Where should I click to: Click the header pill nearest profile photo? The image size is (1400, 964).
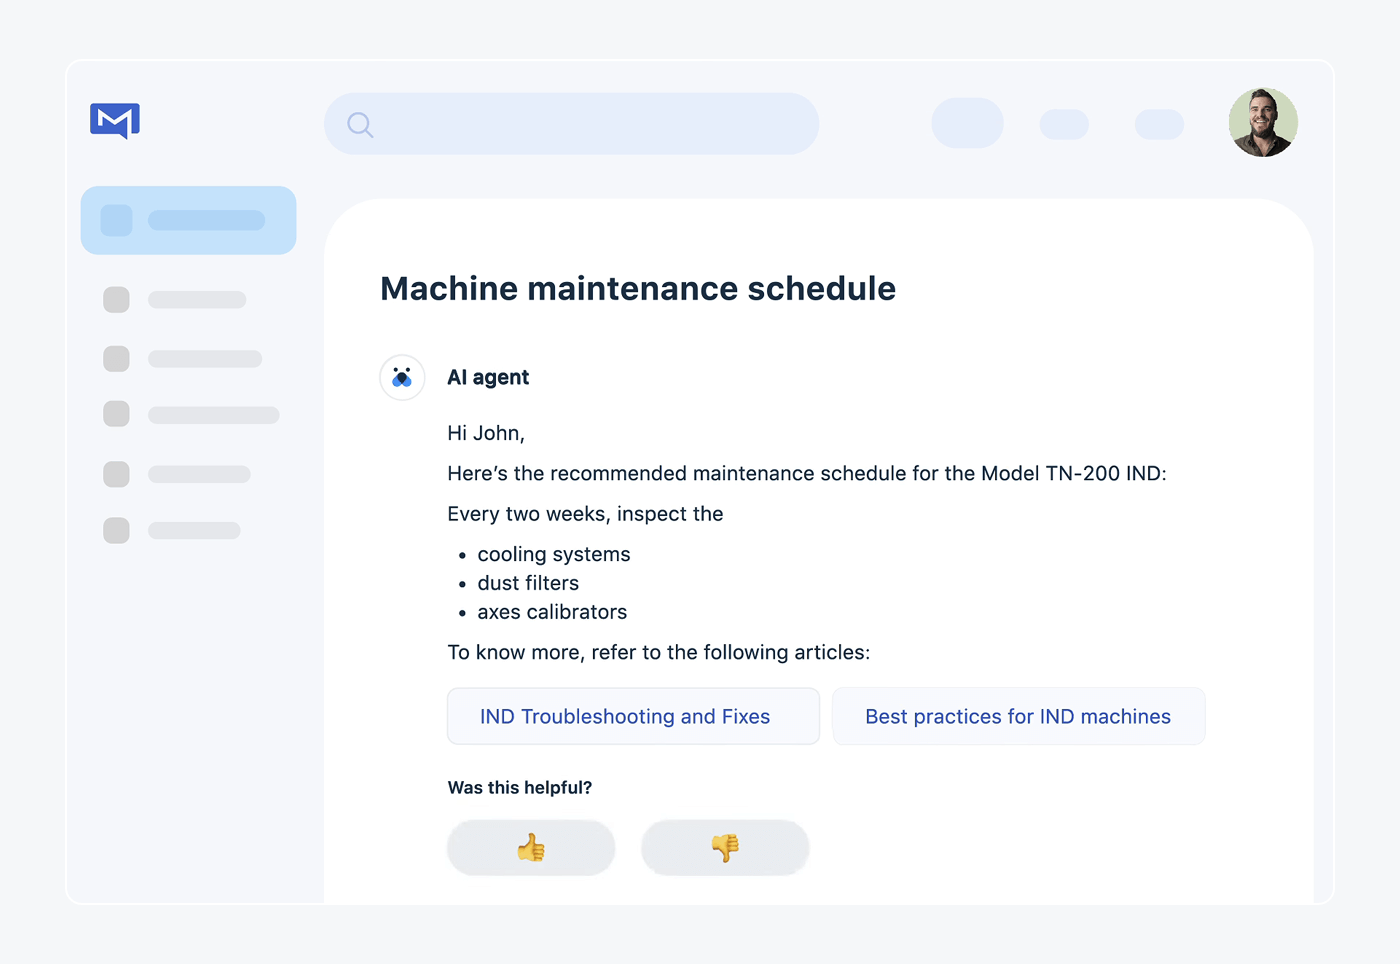1159,124
